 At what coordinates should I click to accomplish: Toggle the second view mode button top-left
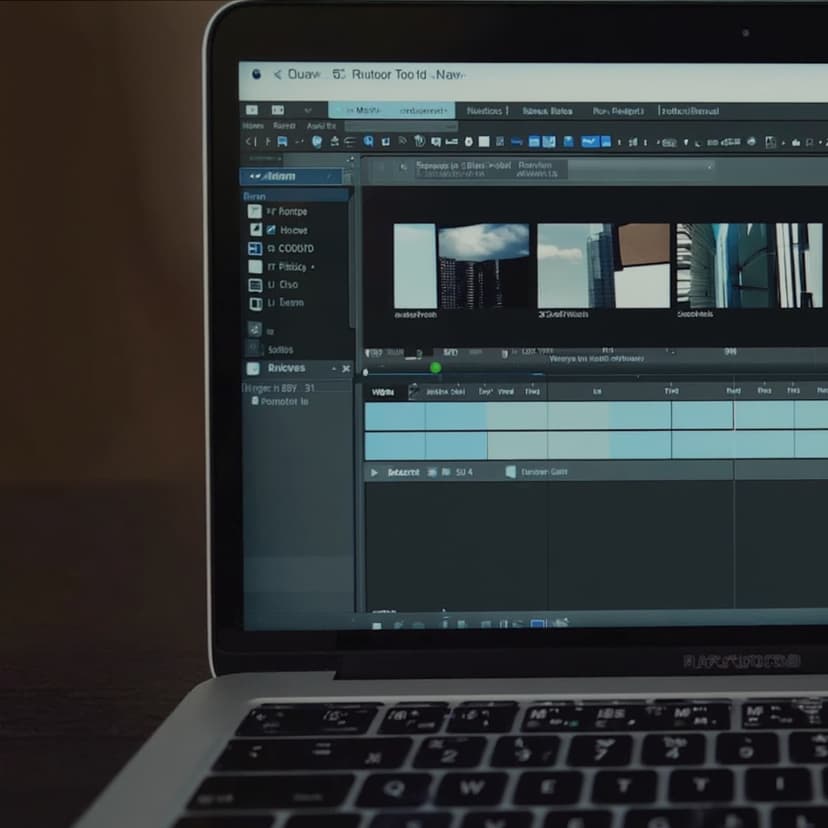pyautogui.click(x=278, y=110)
